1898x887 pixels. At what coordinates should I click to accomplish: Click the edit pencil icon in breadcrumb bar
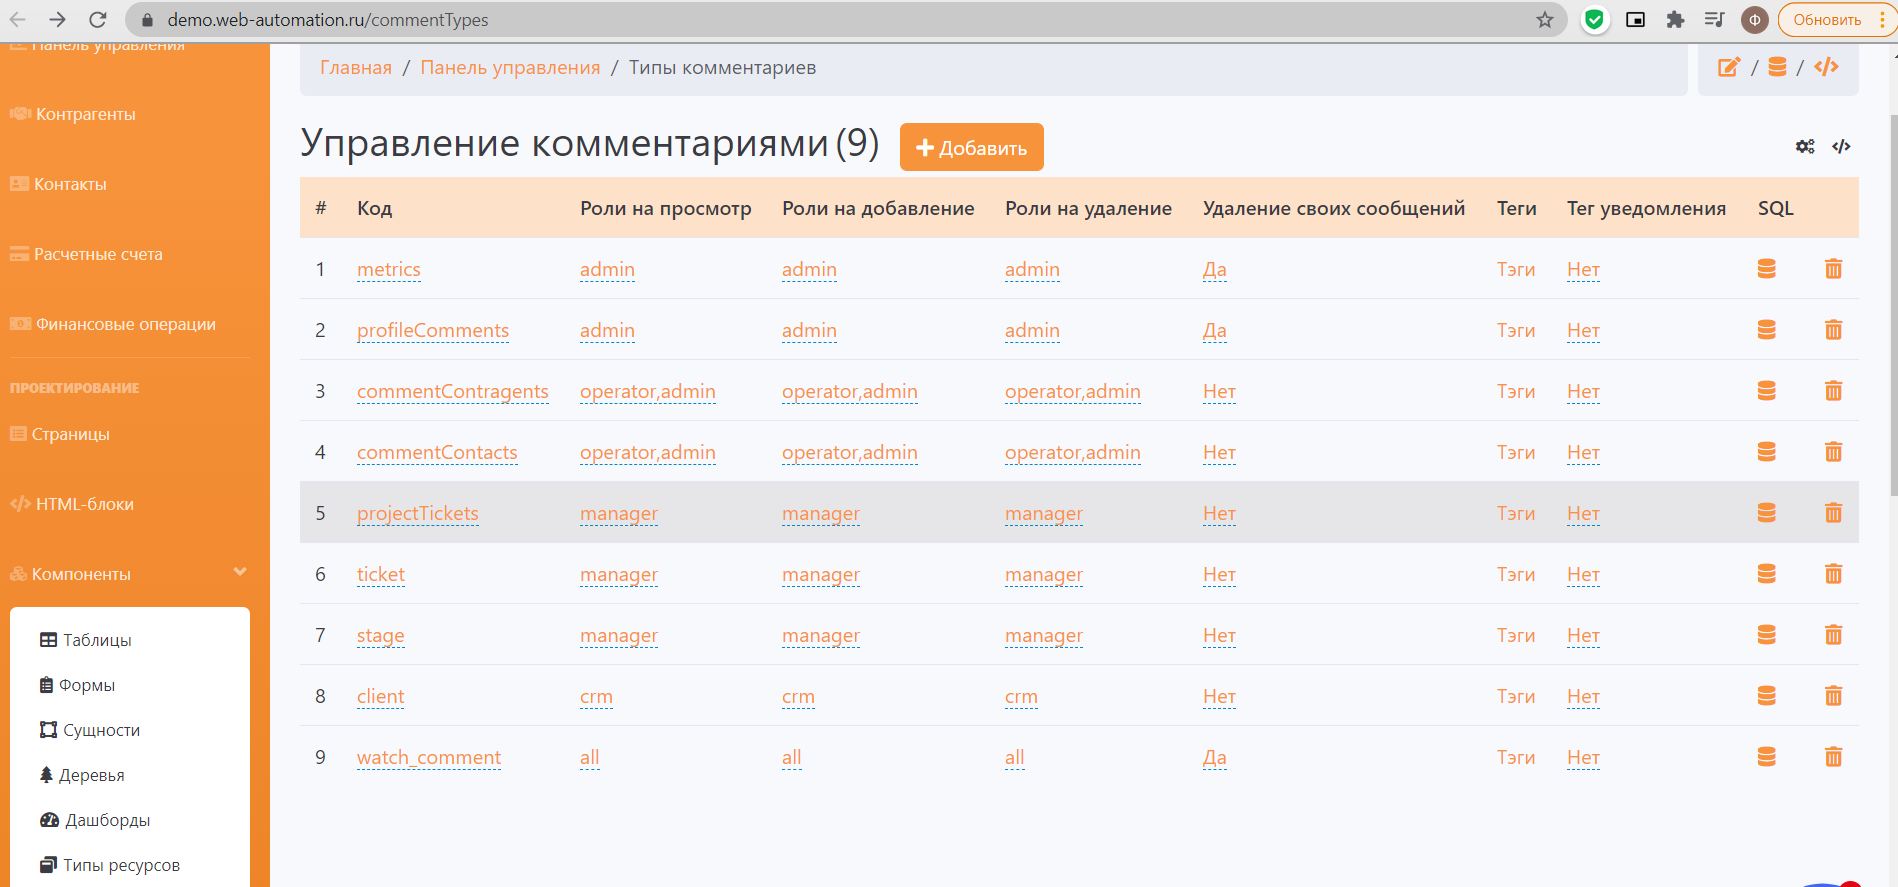click(1728, 67)
